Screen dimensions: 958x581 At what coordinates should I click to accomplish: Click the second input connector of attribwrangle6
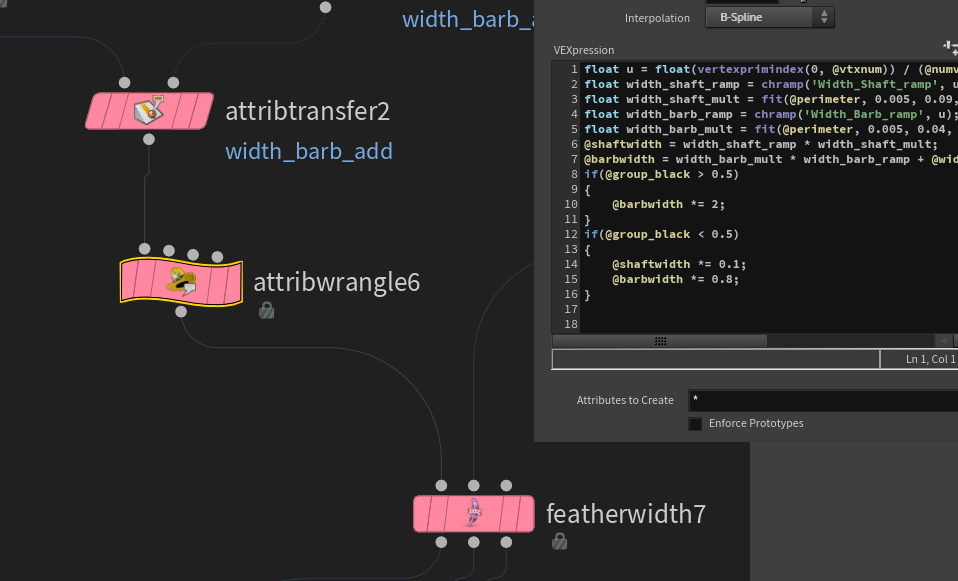coord(169,250)
